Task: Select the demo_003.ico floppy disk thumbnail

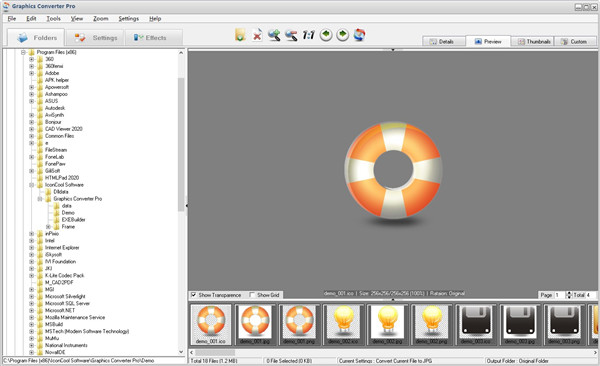Action: (x=476, y=325)
